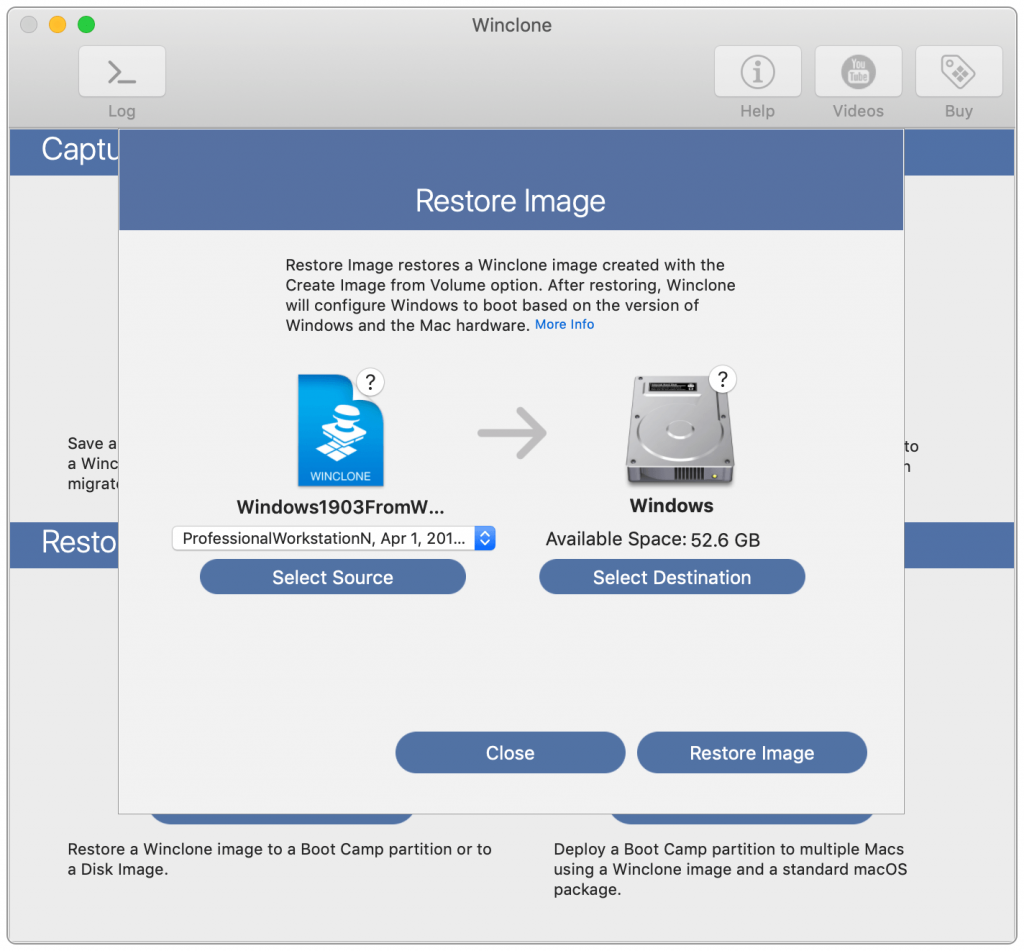Click the stepper arrows next to the version selector
1024x951 pixels.
click(485, 538)
